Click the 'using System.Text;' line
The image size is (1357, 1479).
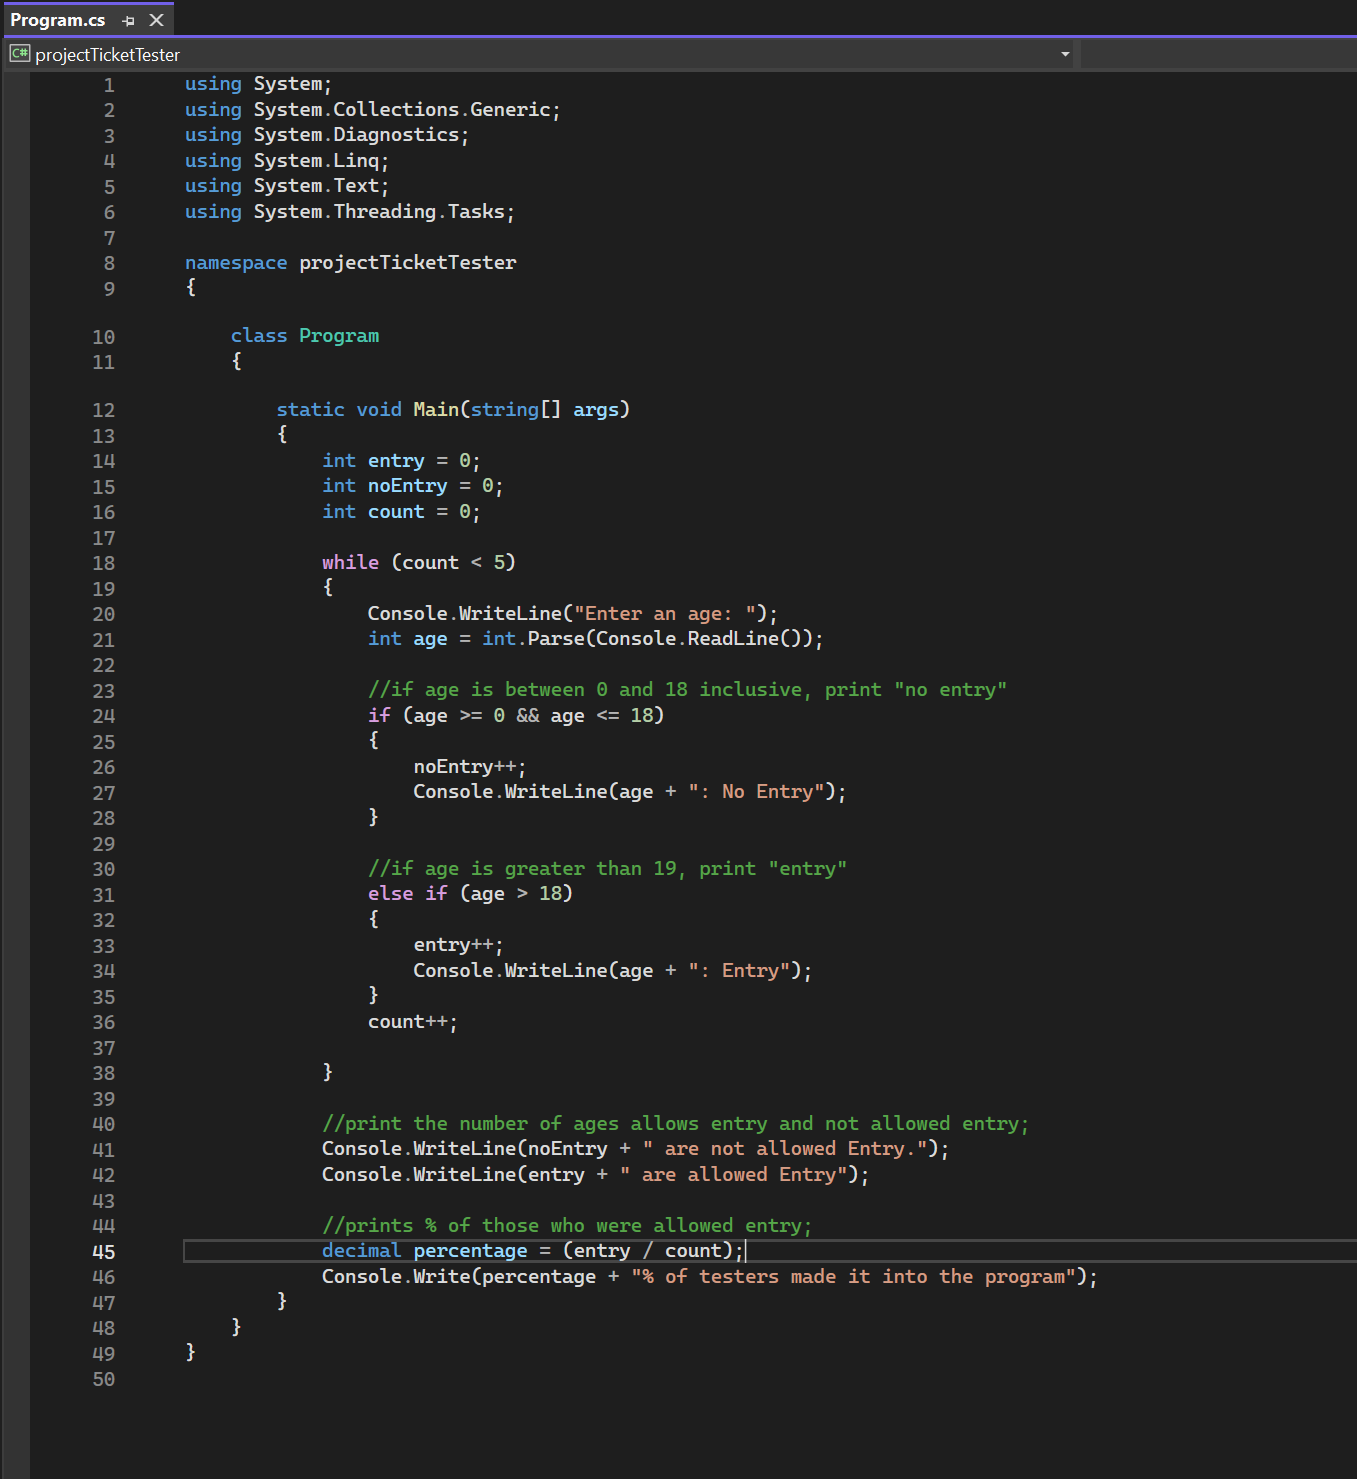[287, 186]
